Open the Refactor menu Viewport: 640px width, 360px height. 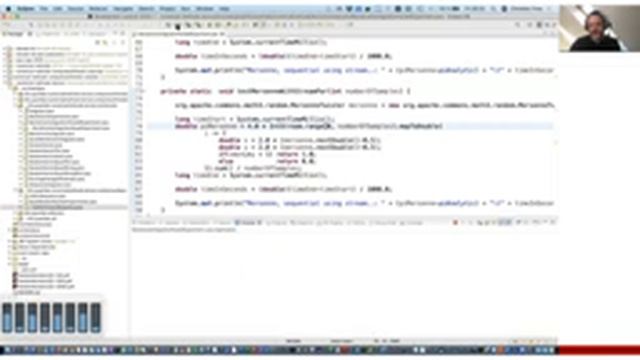(98, 9)
